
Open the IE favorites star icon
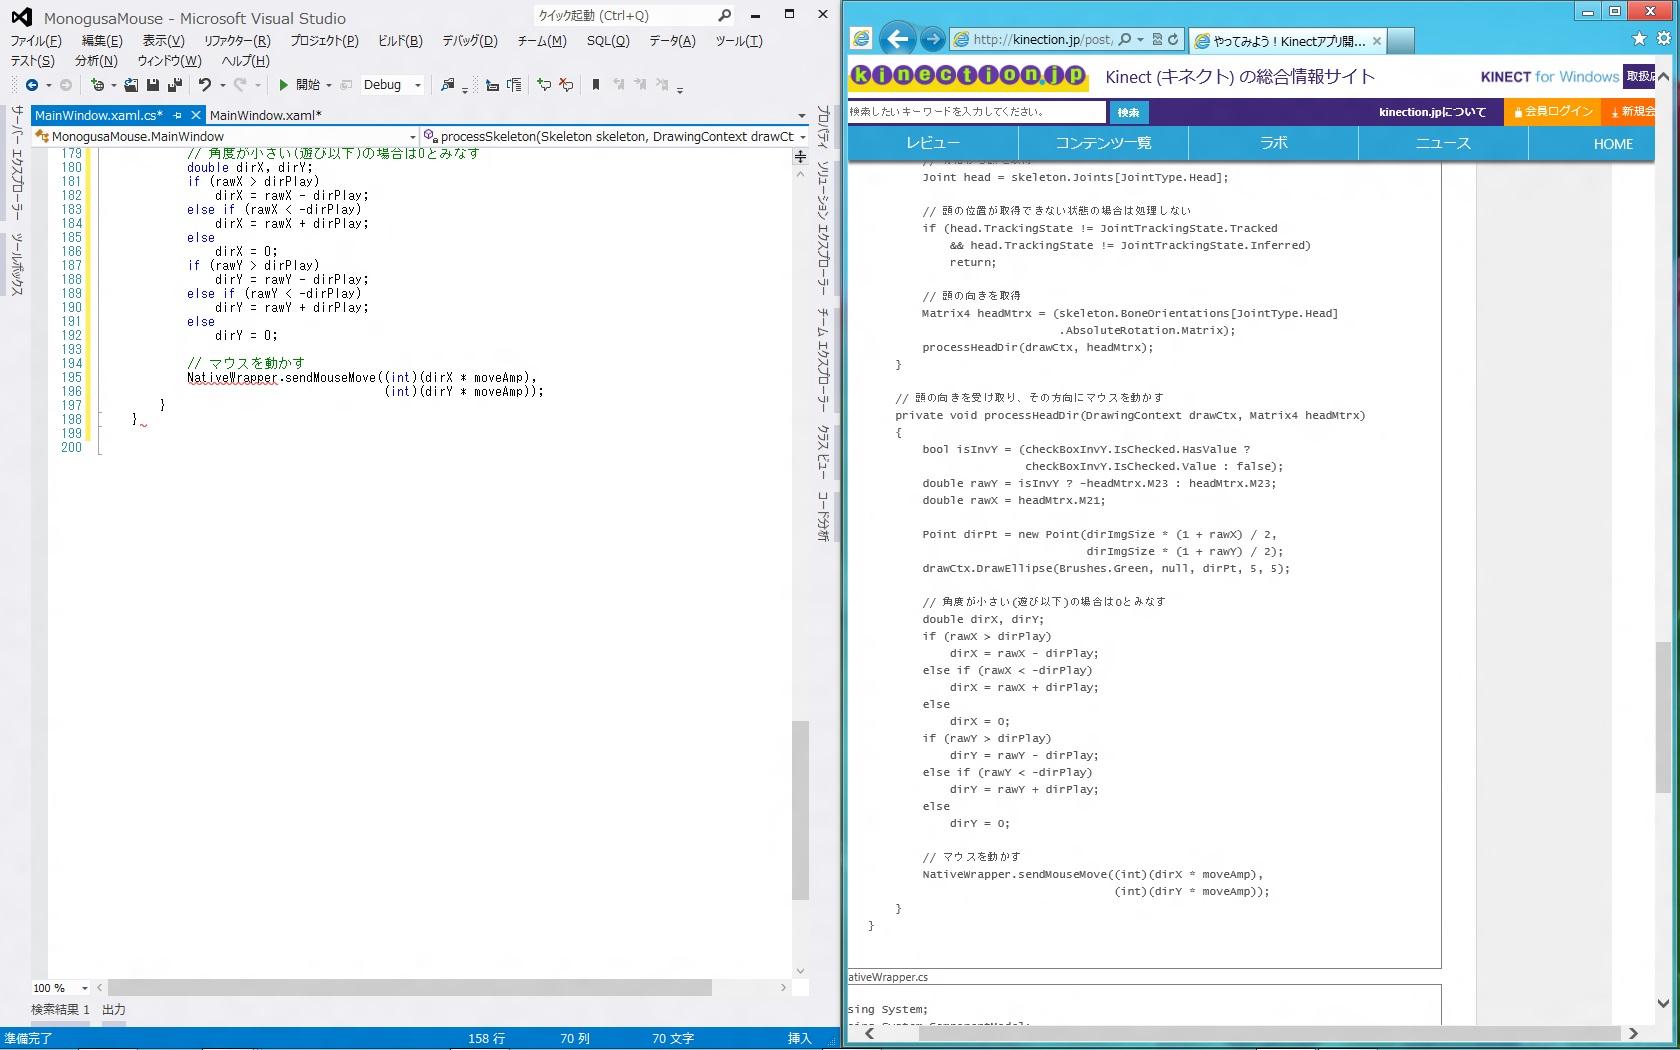(x=1638, y=39)
